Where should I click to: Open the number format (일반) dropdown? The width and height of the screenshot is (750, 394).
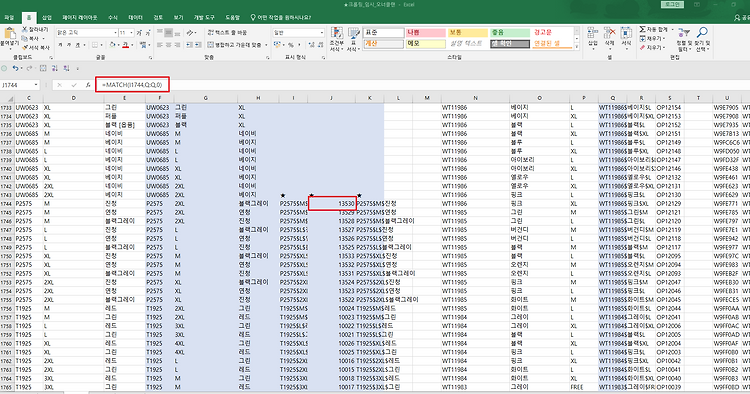pos(321,33)
